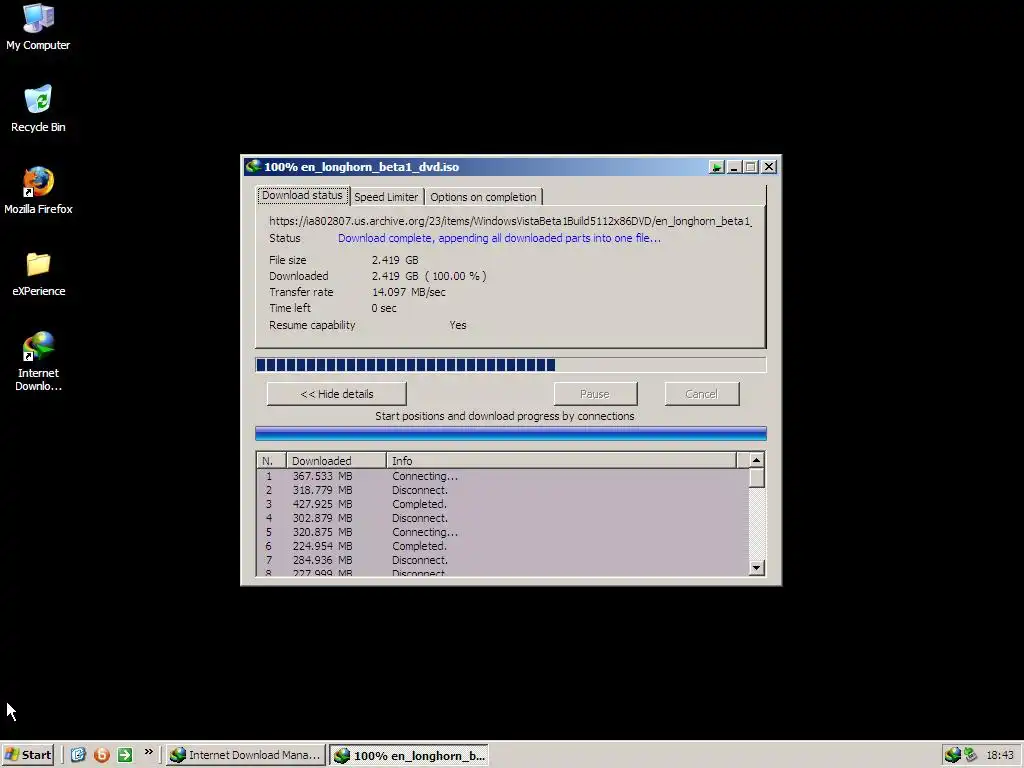
Task: Select connection 1 row with 367.533 MB
Action: click(x=503, y=476)
